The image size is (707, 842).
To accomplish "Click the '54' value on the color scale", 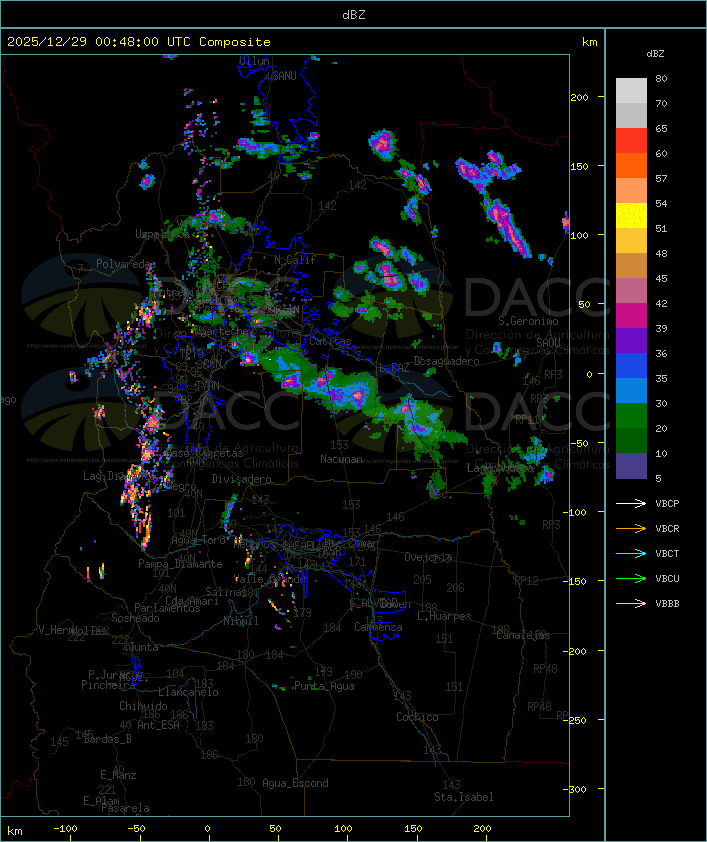I will [661, 204].
